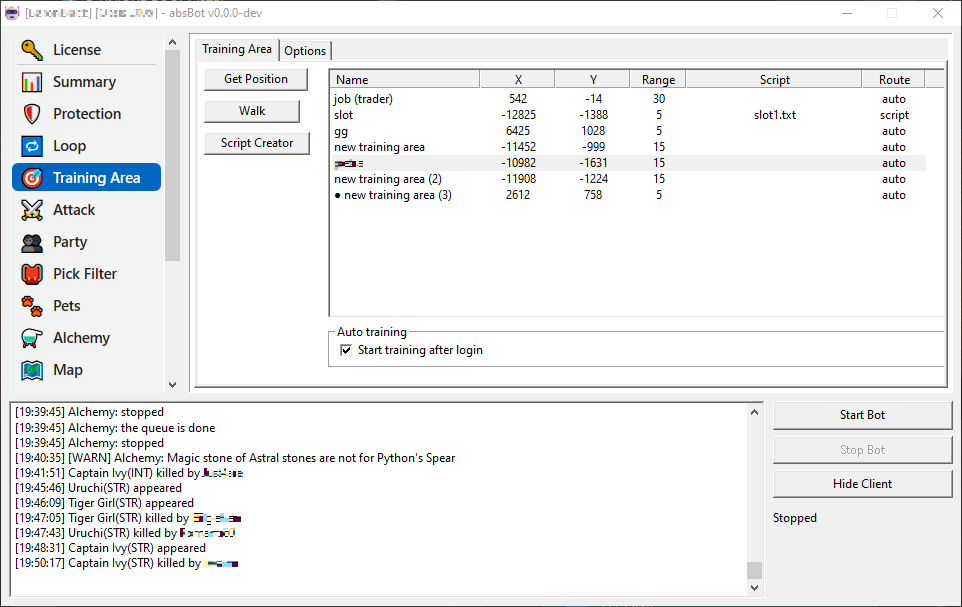Click the Pick Filter backpack icon

(32, 274)
